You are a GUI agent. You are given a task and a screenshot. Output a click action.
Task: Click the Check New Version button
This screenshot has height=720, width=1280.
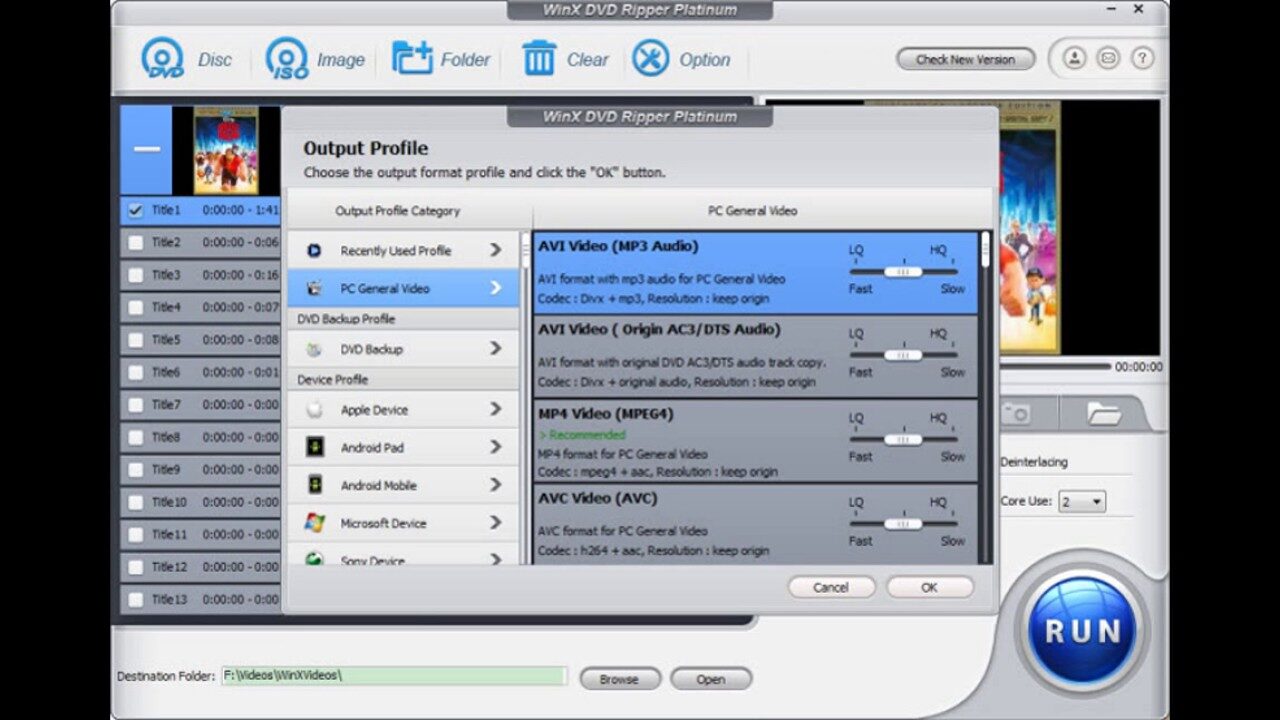(x=965, y=59)
